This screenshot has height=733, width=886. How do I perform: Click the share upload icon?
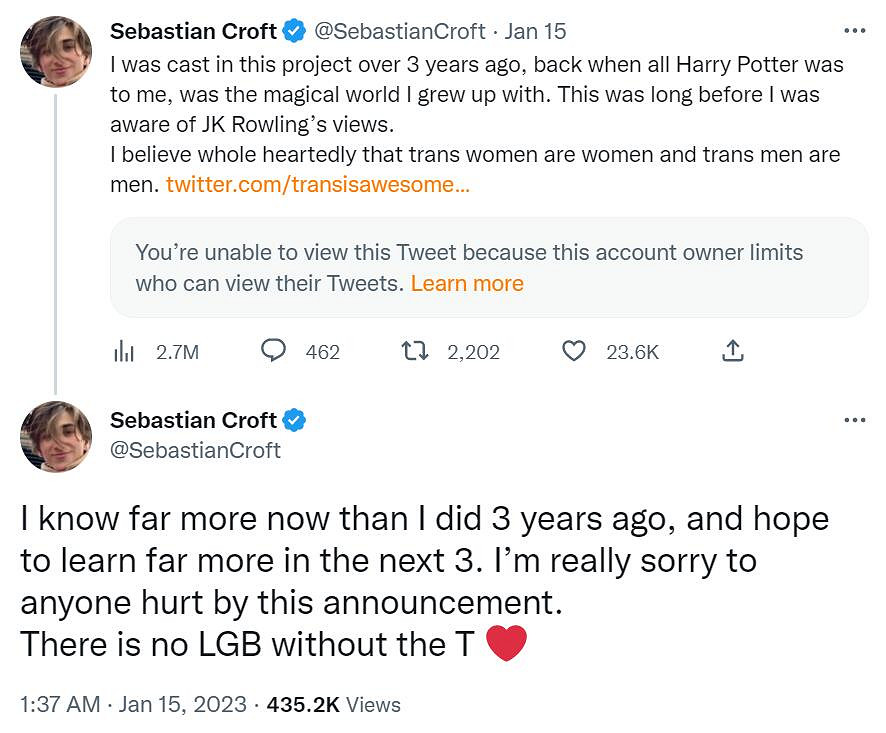[732, 351]
